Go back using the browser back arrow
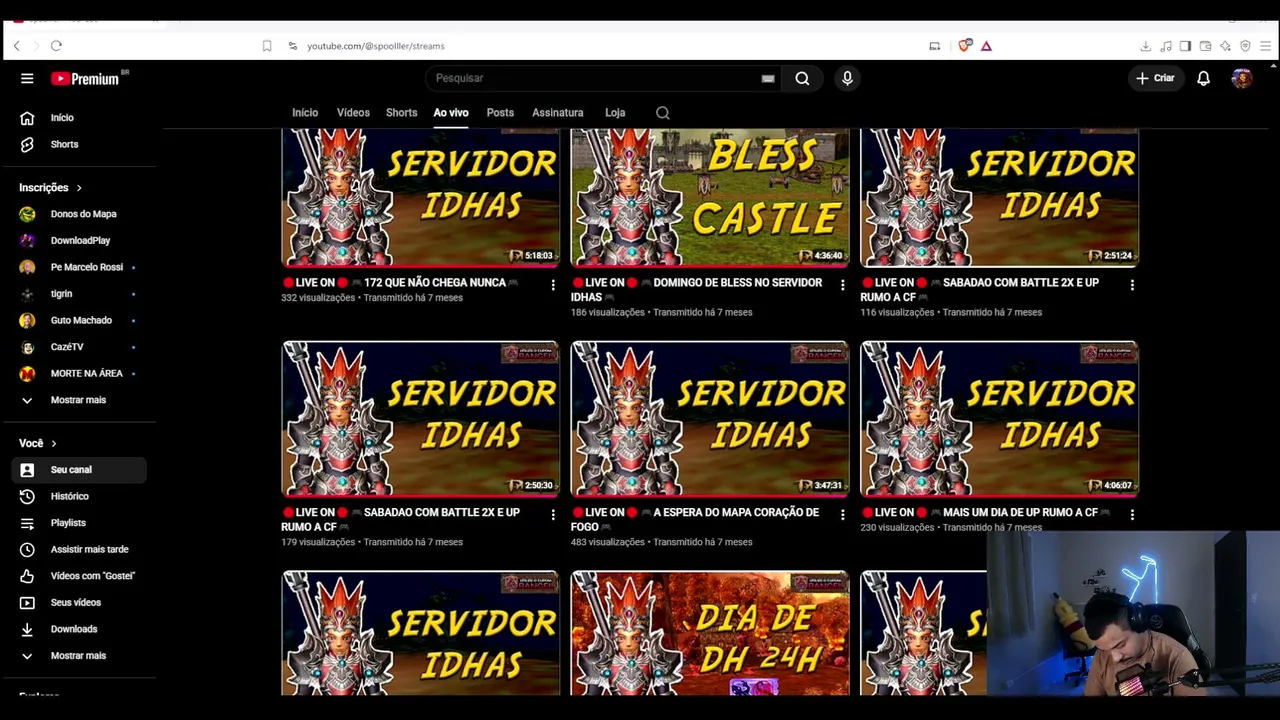Image resolution: width=1280 pixels, height=720 pixels. pos(16,46)
